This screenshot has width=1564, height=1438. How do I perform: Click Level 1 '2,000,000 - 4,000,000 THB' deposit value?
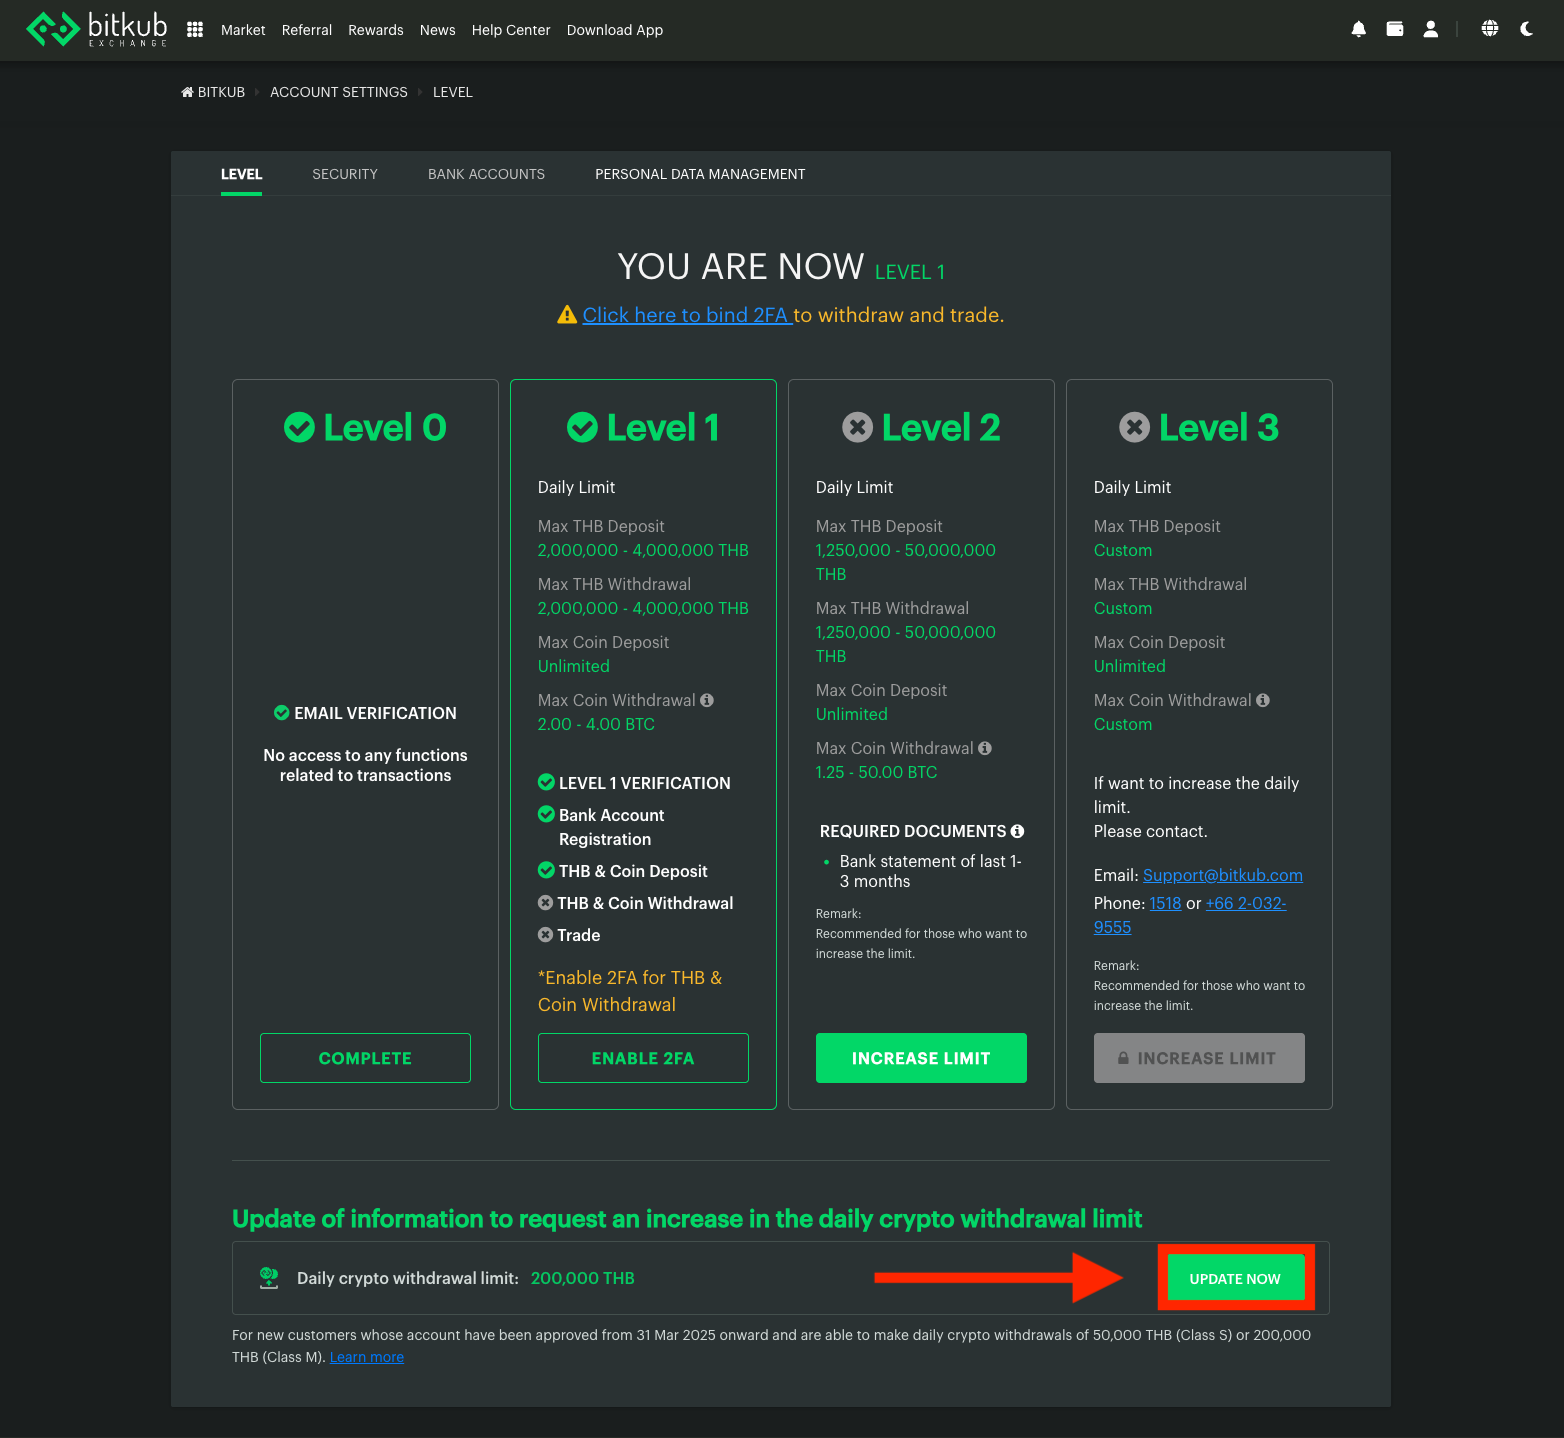point(643,550)
